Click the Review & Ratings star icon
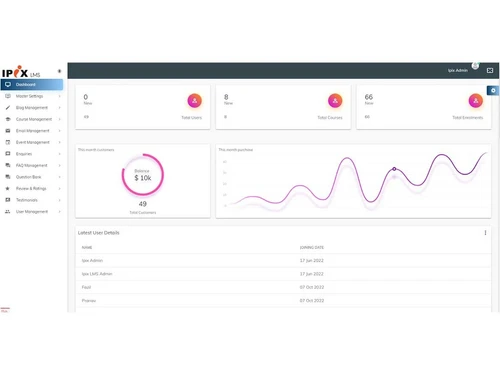 tap(8, 188)
